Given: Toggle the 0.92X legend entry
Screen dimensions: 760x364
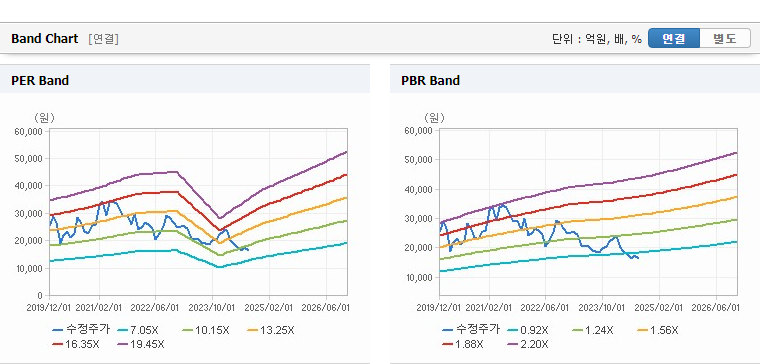Looking at the screenshot, I should (527, 330).
